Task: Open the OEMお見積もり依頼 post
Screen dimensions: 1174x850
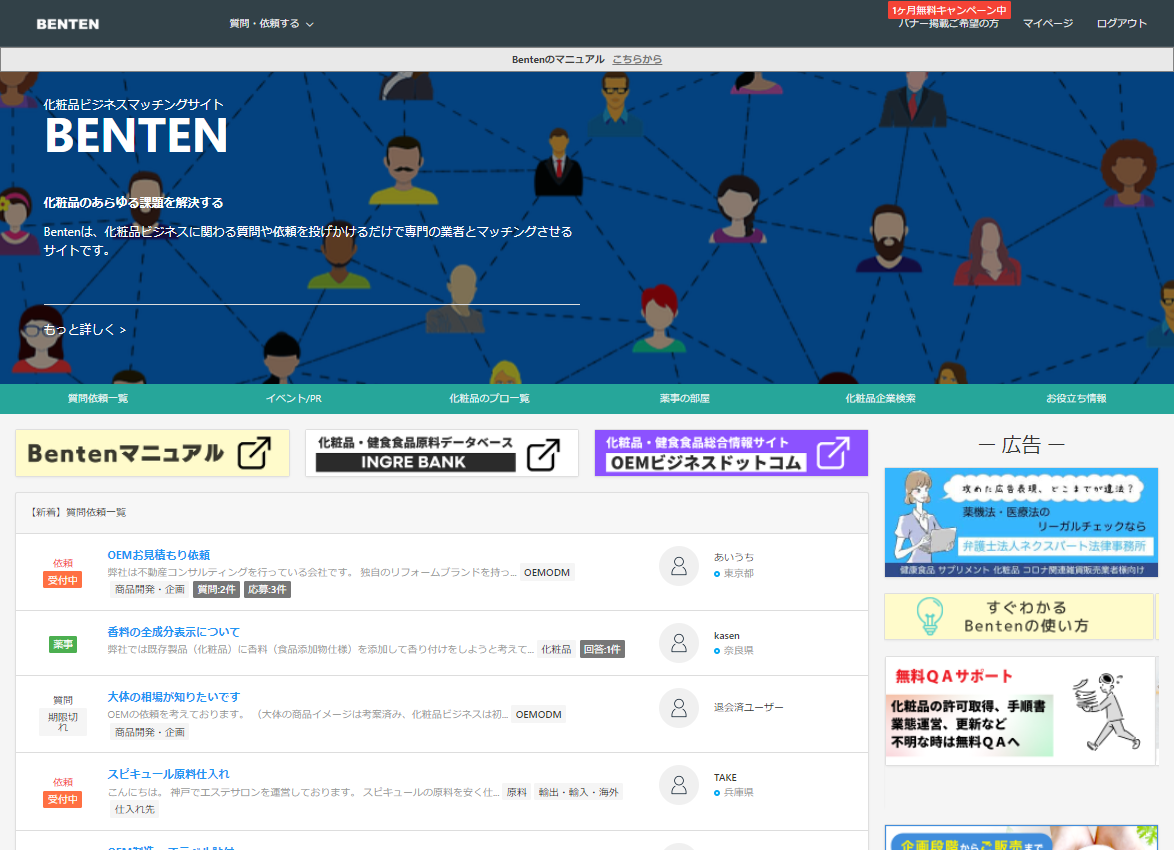Action: [x=159, y=555]
